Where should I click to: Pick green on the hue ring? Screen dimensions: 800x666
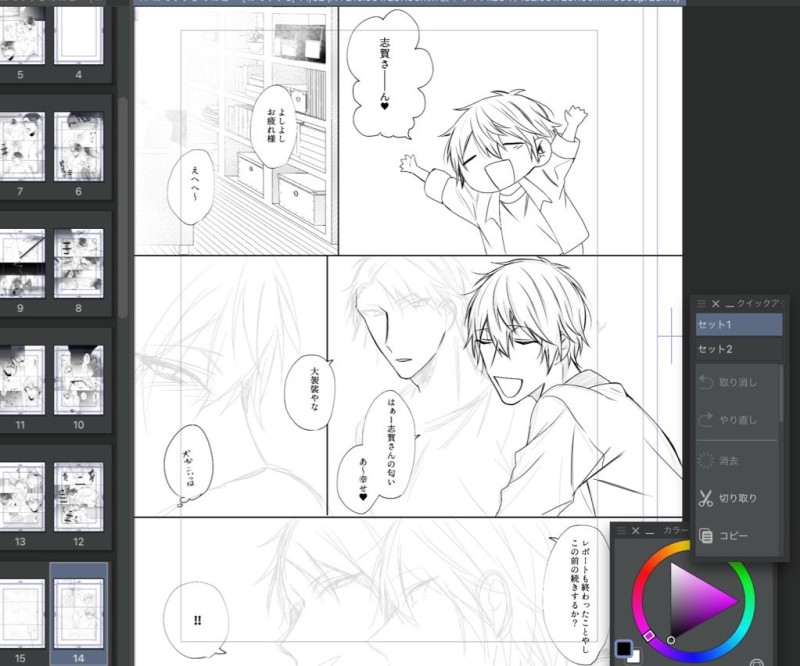747,582
